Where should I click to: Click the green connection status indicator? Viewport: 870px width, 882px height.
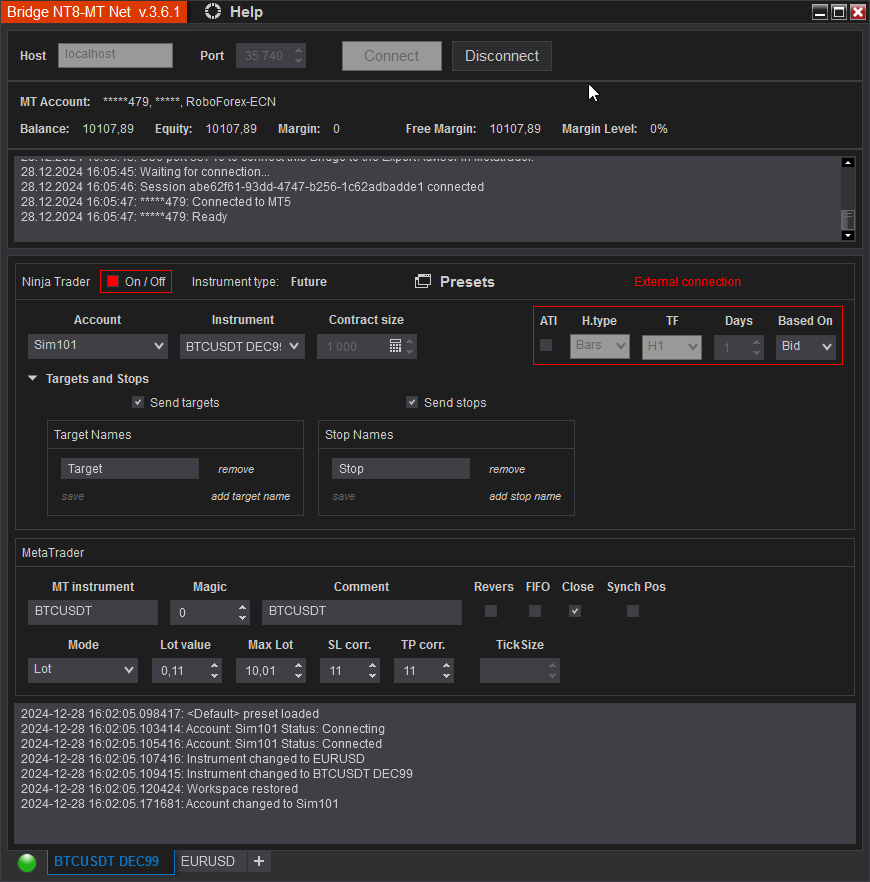(27, 862)
